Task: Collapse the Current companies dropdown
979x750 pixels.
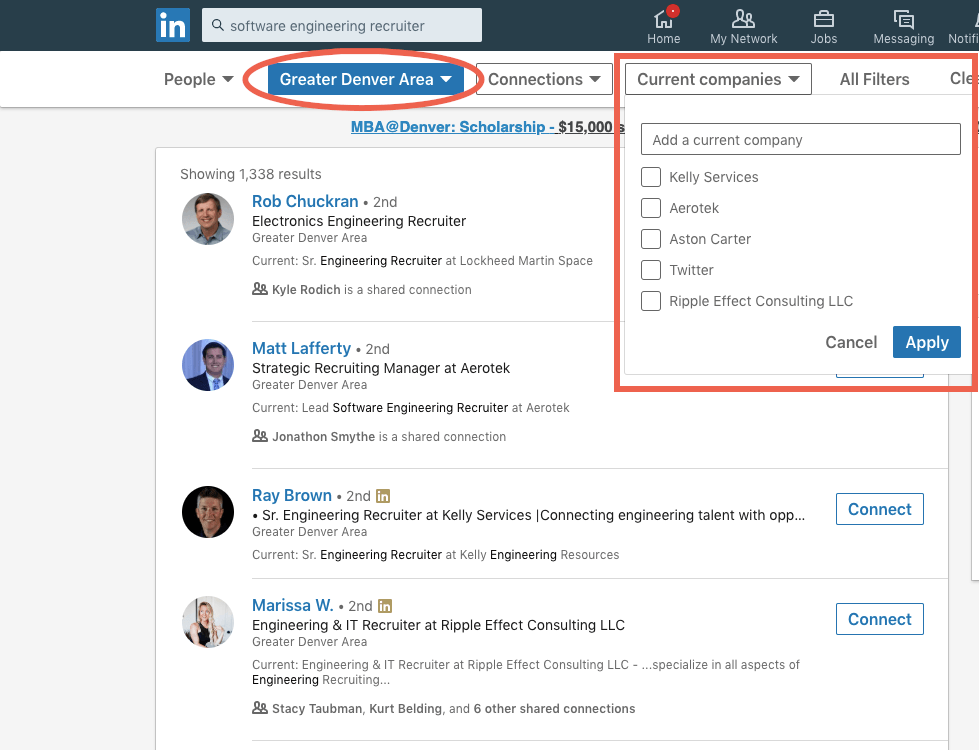Action: click(x=718, y=79)
